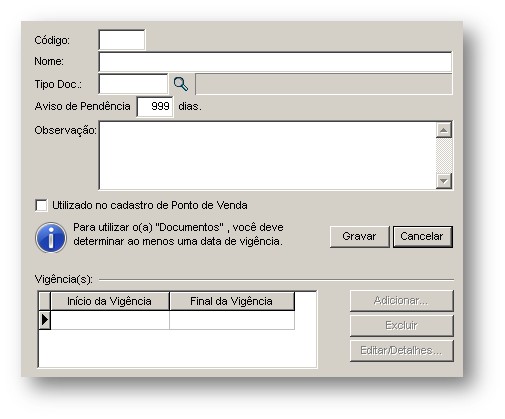This screenshot has width=505, height=419.
Task: Click the Observação scrollbar up arrow
Action: click(x=444, y=130)
